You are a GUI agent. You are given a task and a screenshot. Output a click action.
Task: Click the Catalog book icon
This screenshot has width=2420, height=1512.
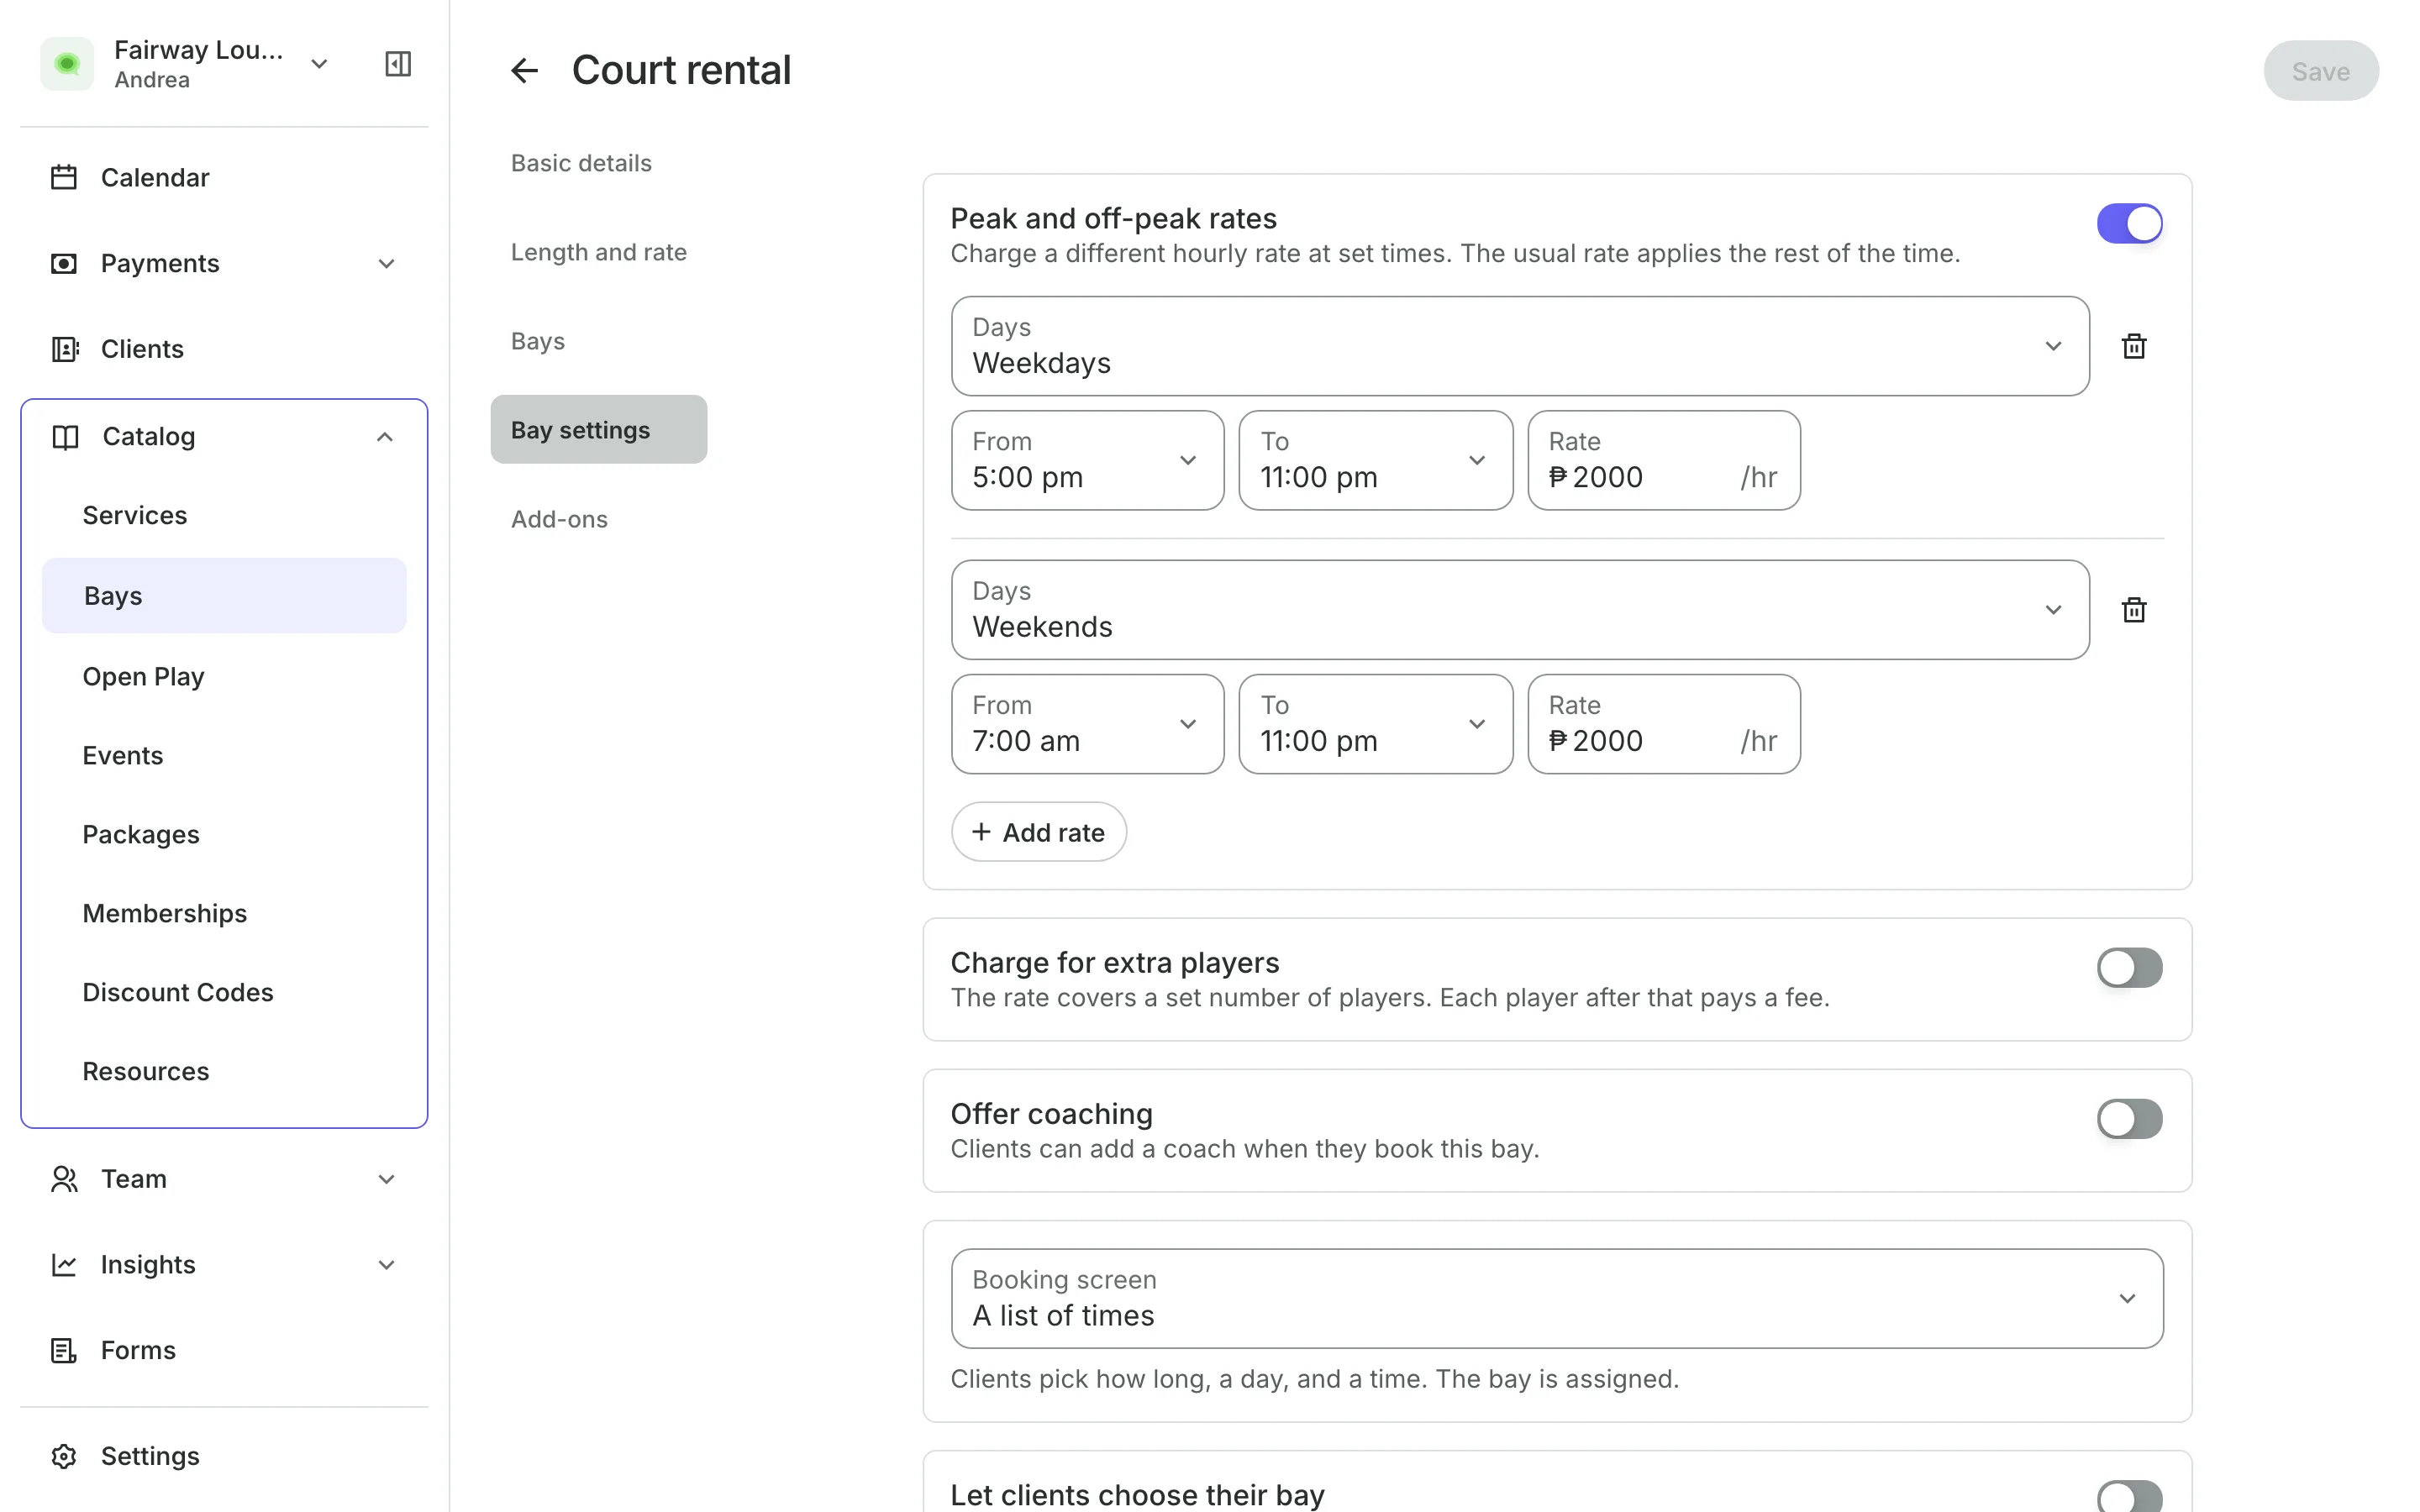tap(65, 437)
